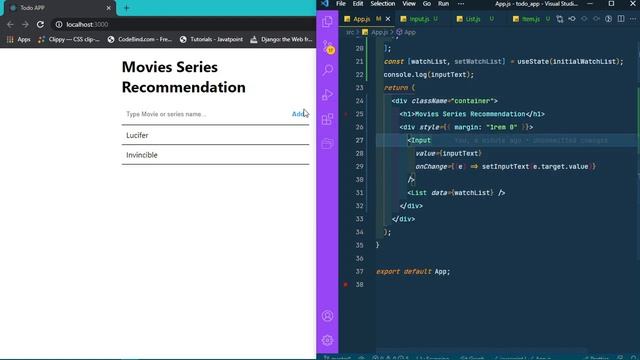
Task: Click line number 31 in the gutter
Action: coord(359,193)
